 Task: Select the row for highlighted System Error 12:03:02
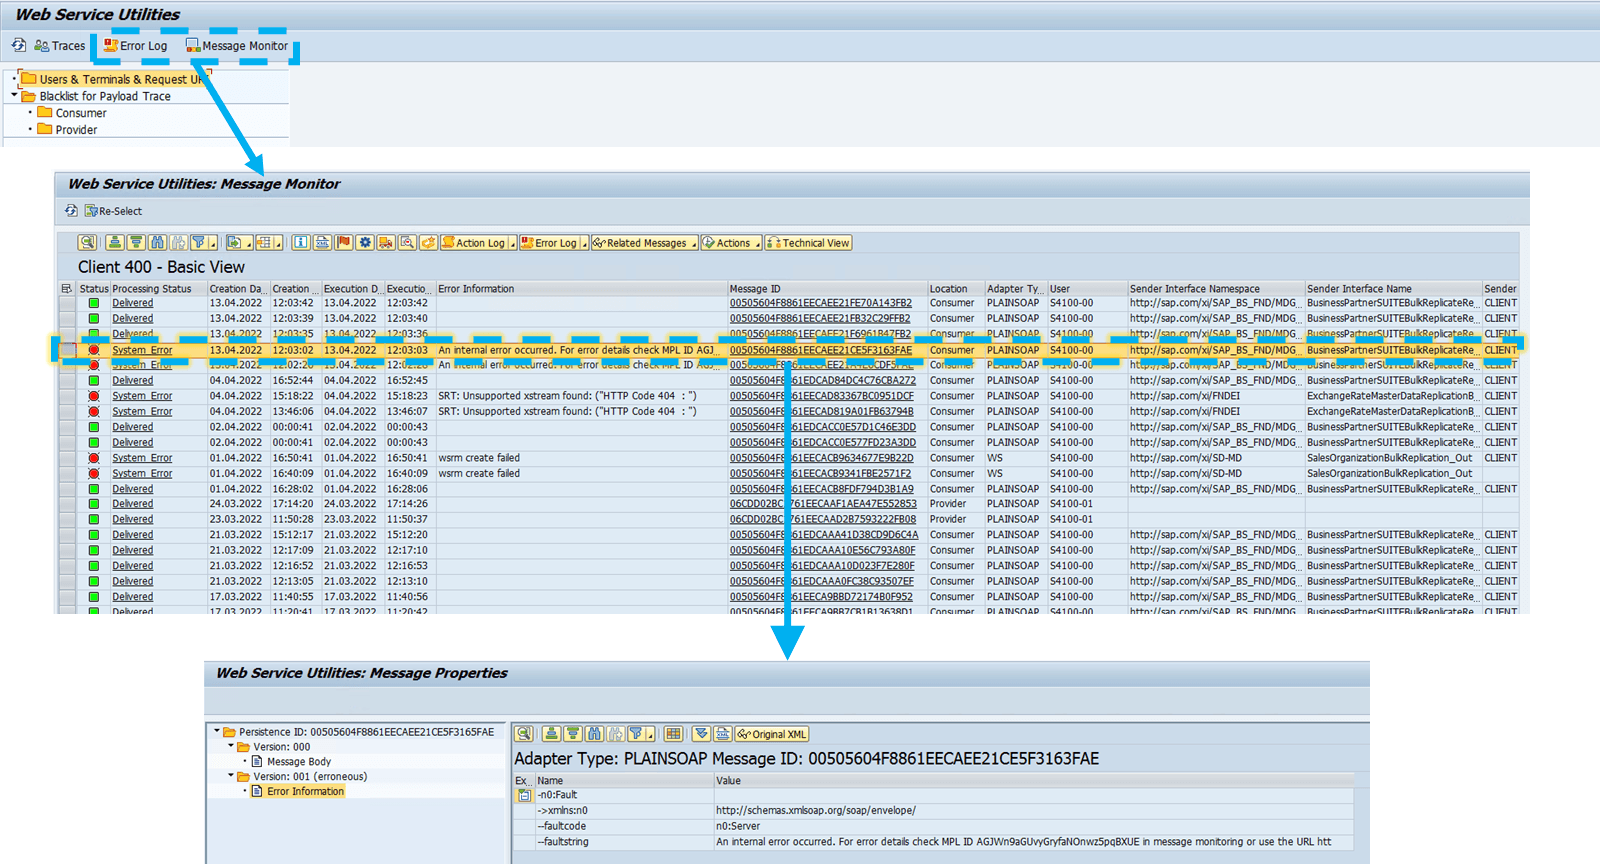click(x=67, y=350)
